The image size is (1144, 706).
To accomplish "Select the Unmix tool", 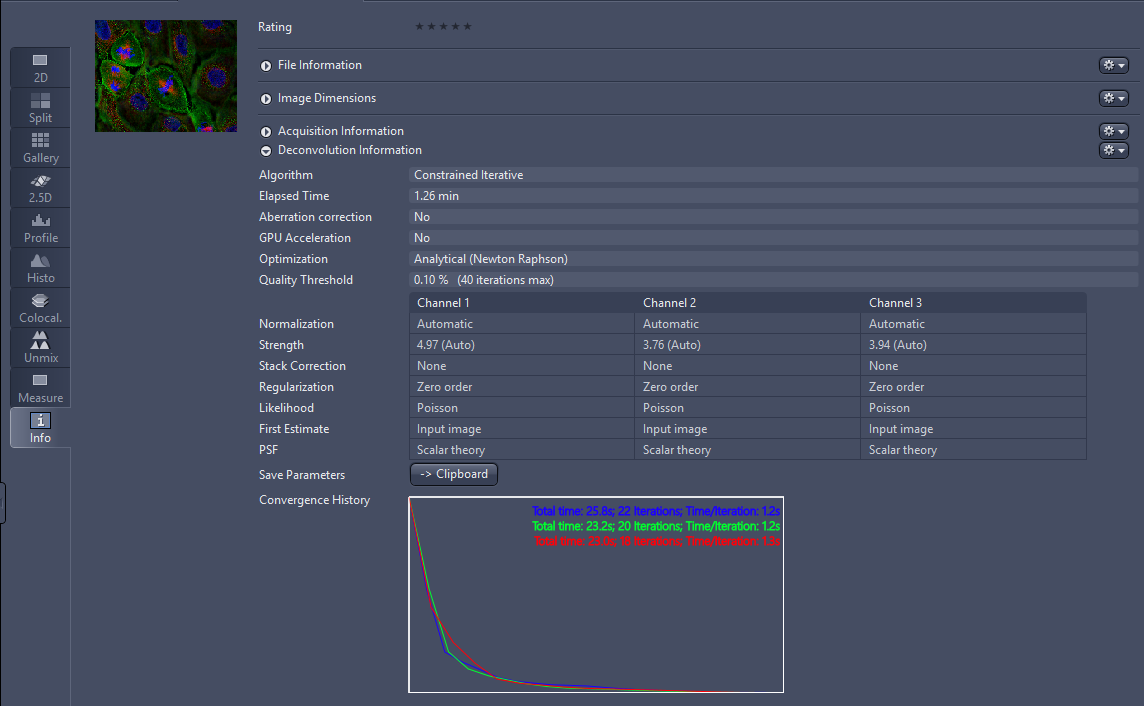I will point(39,347).
